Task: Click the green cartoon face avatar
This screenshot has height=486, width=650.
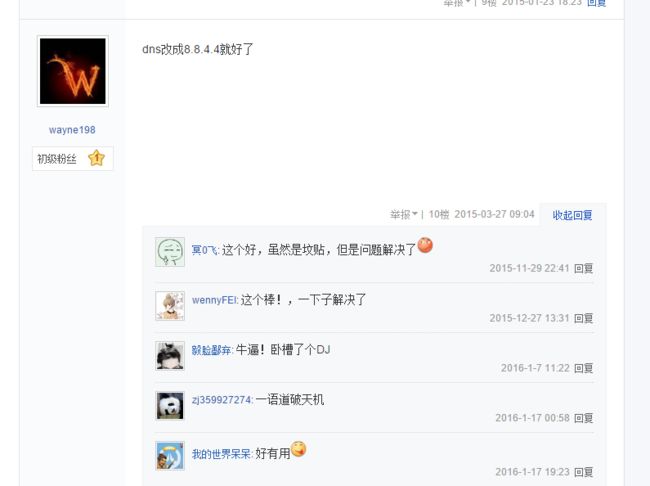Action: [x=170, y=252]
